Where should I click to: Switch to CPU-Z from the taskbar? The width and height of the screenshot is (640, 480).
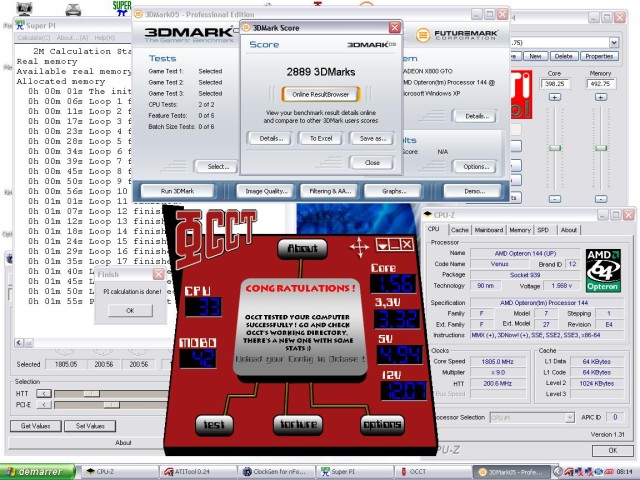120,472
